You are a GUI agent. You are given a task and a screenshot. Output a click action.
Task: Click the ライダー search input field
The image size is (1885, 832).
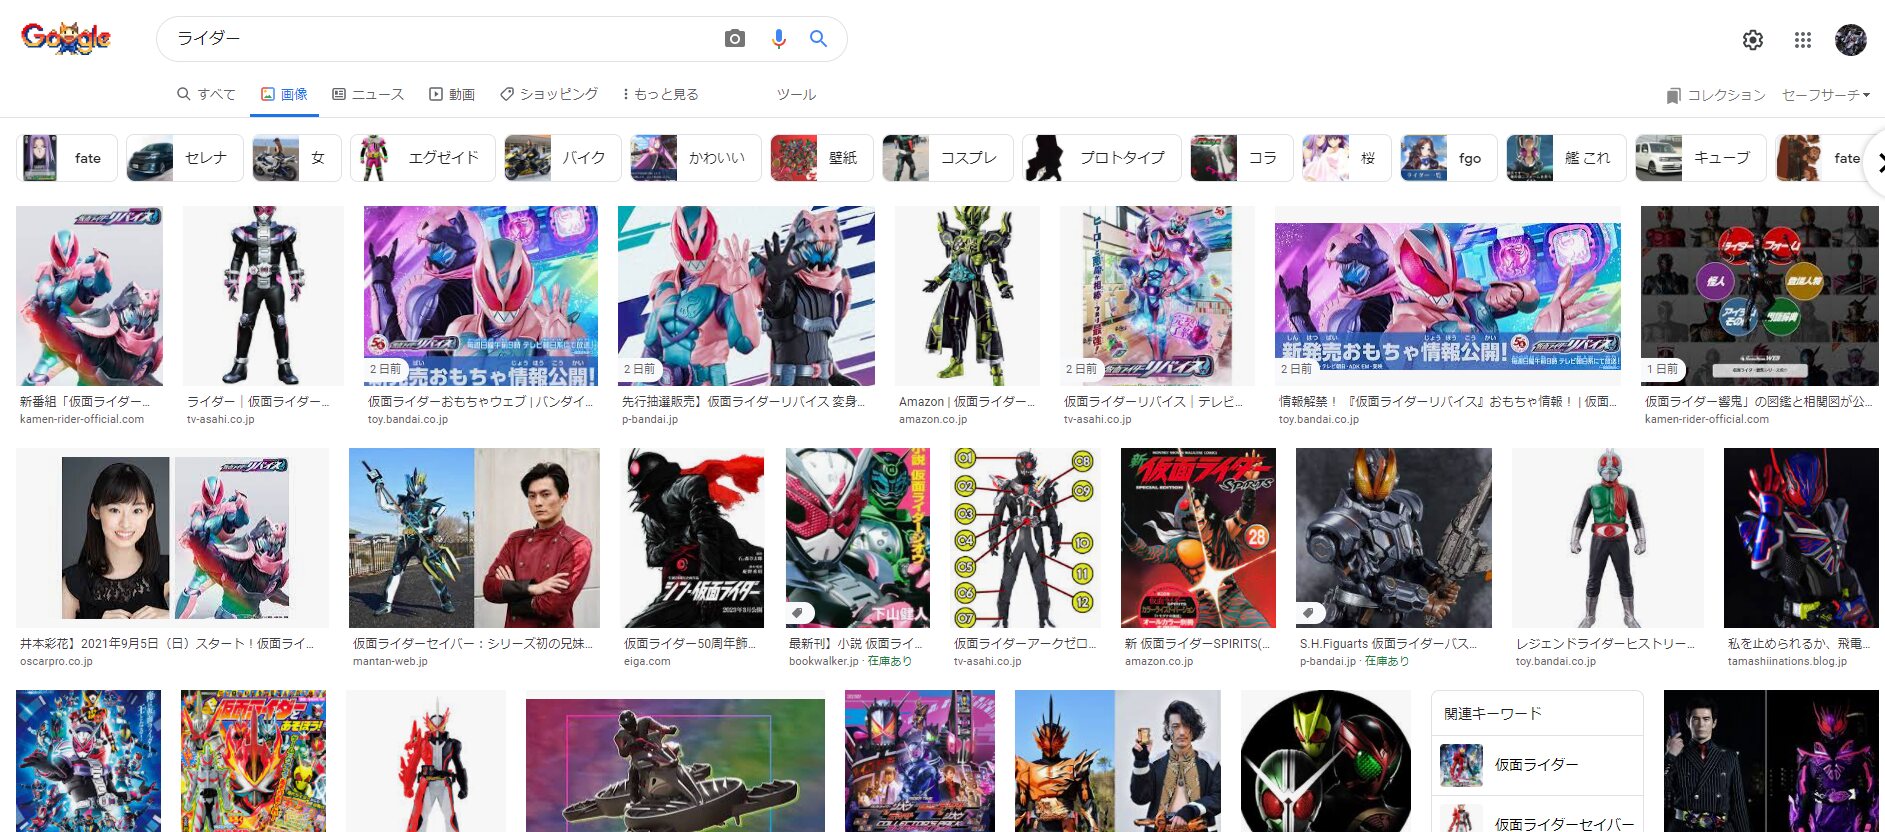tap(440, 39)
